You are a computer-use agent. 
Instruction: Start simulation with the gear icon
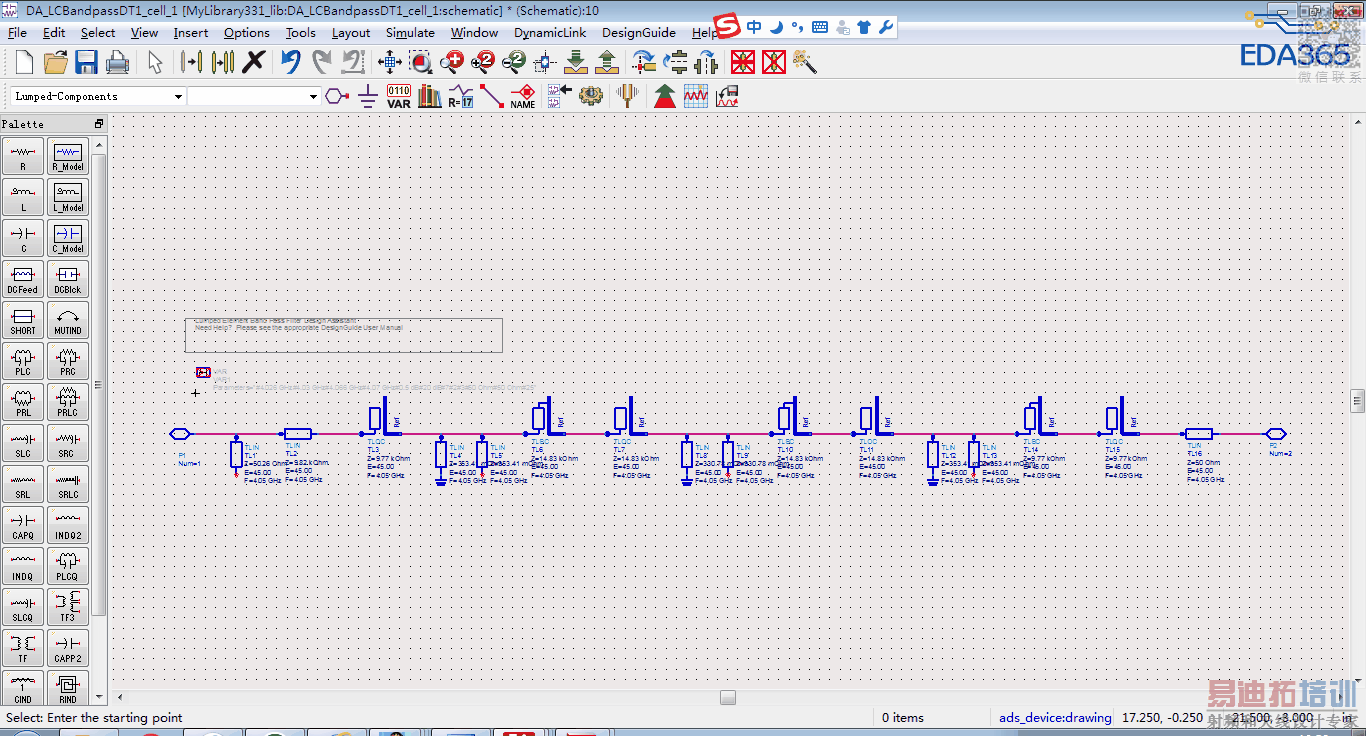pos(591,96)
